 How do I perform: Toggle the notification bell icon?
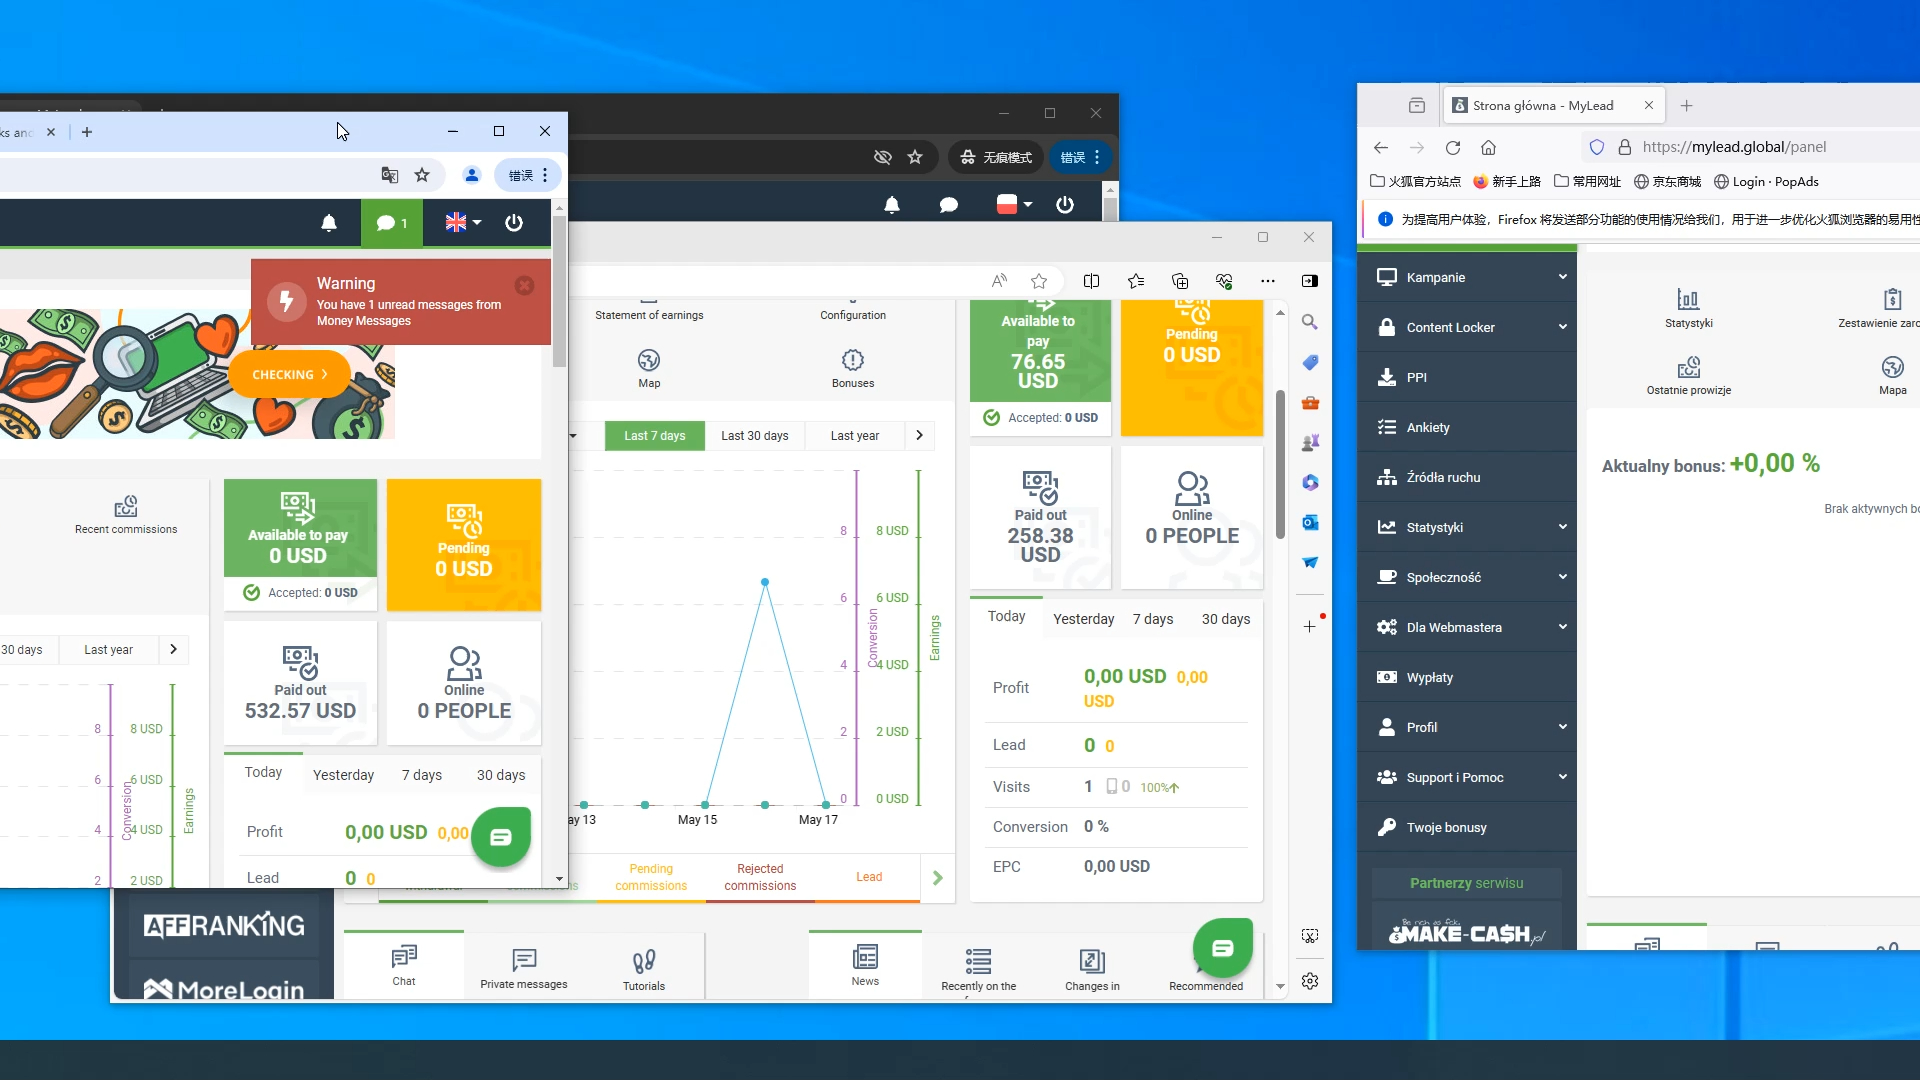coord(330,220)
